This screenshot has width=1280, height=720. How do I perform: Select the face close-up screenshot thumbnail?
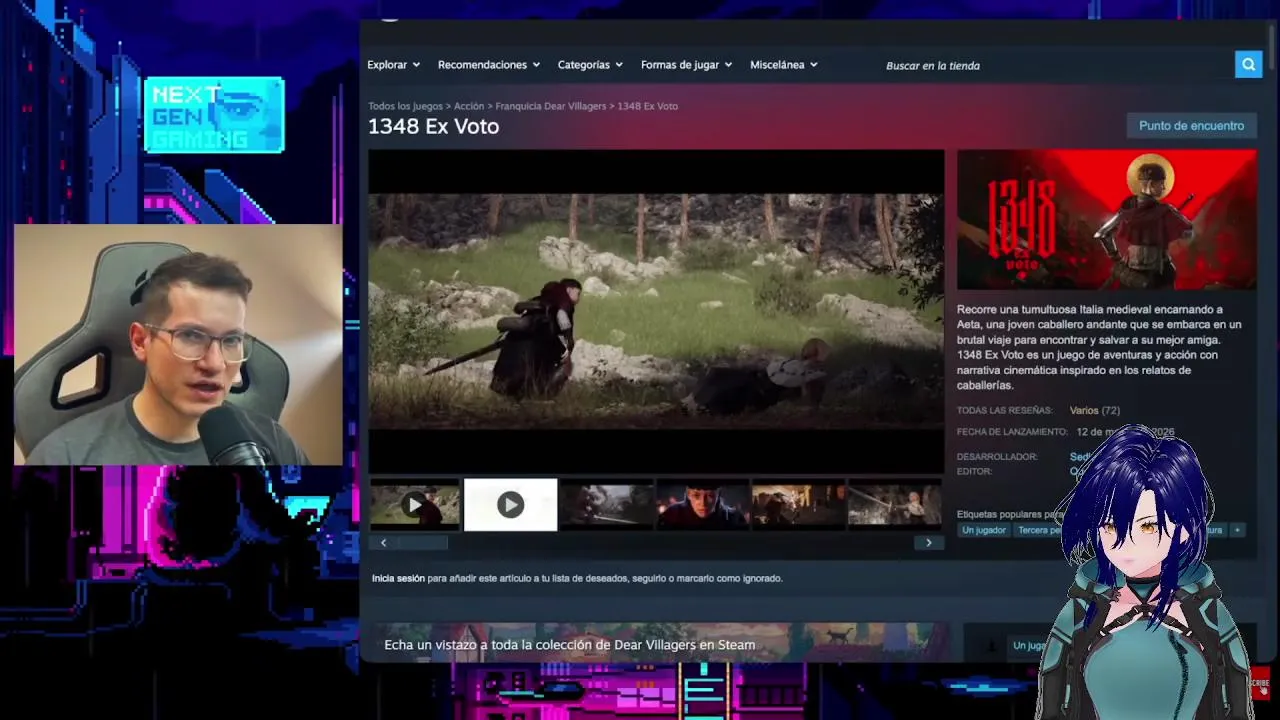(703, 505)
